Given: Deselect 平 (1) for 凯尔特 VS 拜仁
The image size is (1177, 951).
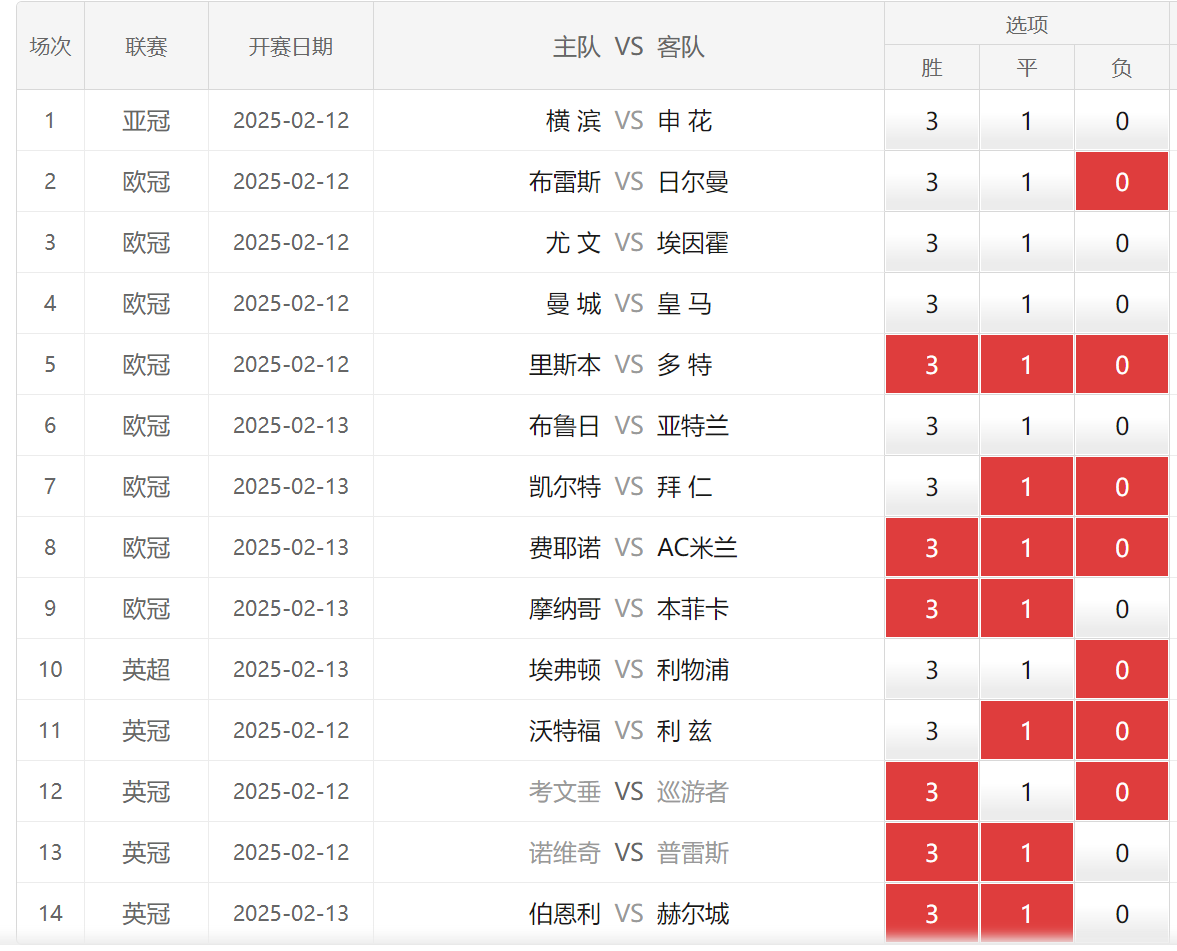Looking at the screenshot, I should pos(1026,486).
